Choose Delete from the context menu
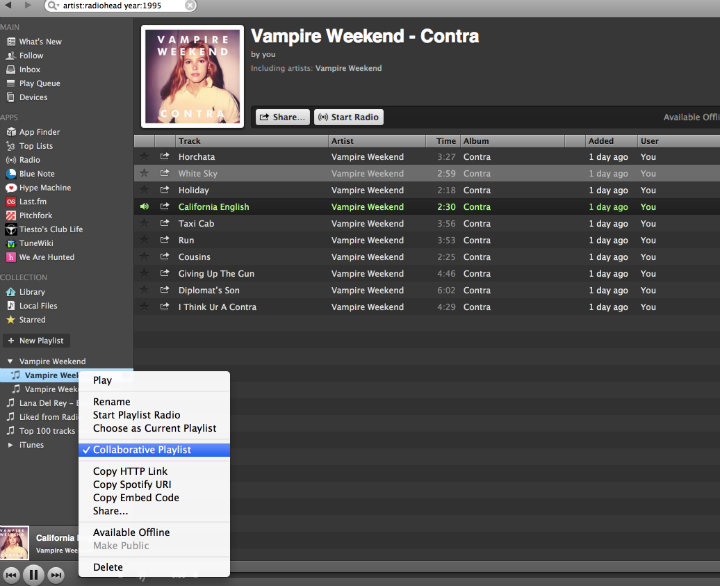The height and width of the screenshot is (586, 720). pyautogui.click(x=154, y=567)
